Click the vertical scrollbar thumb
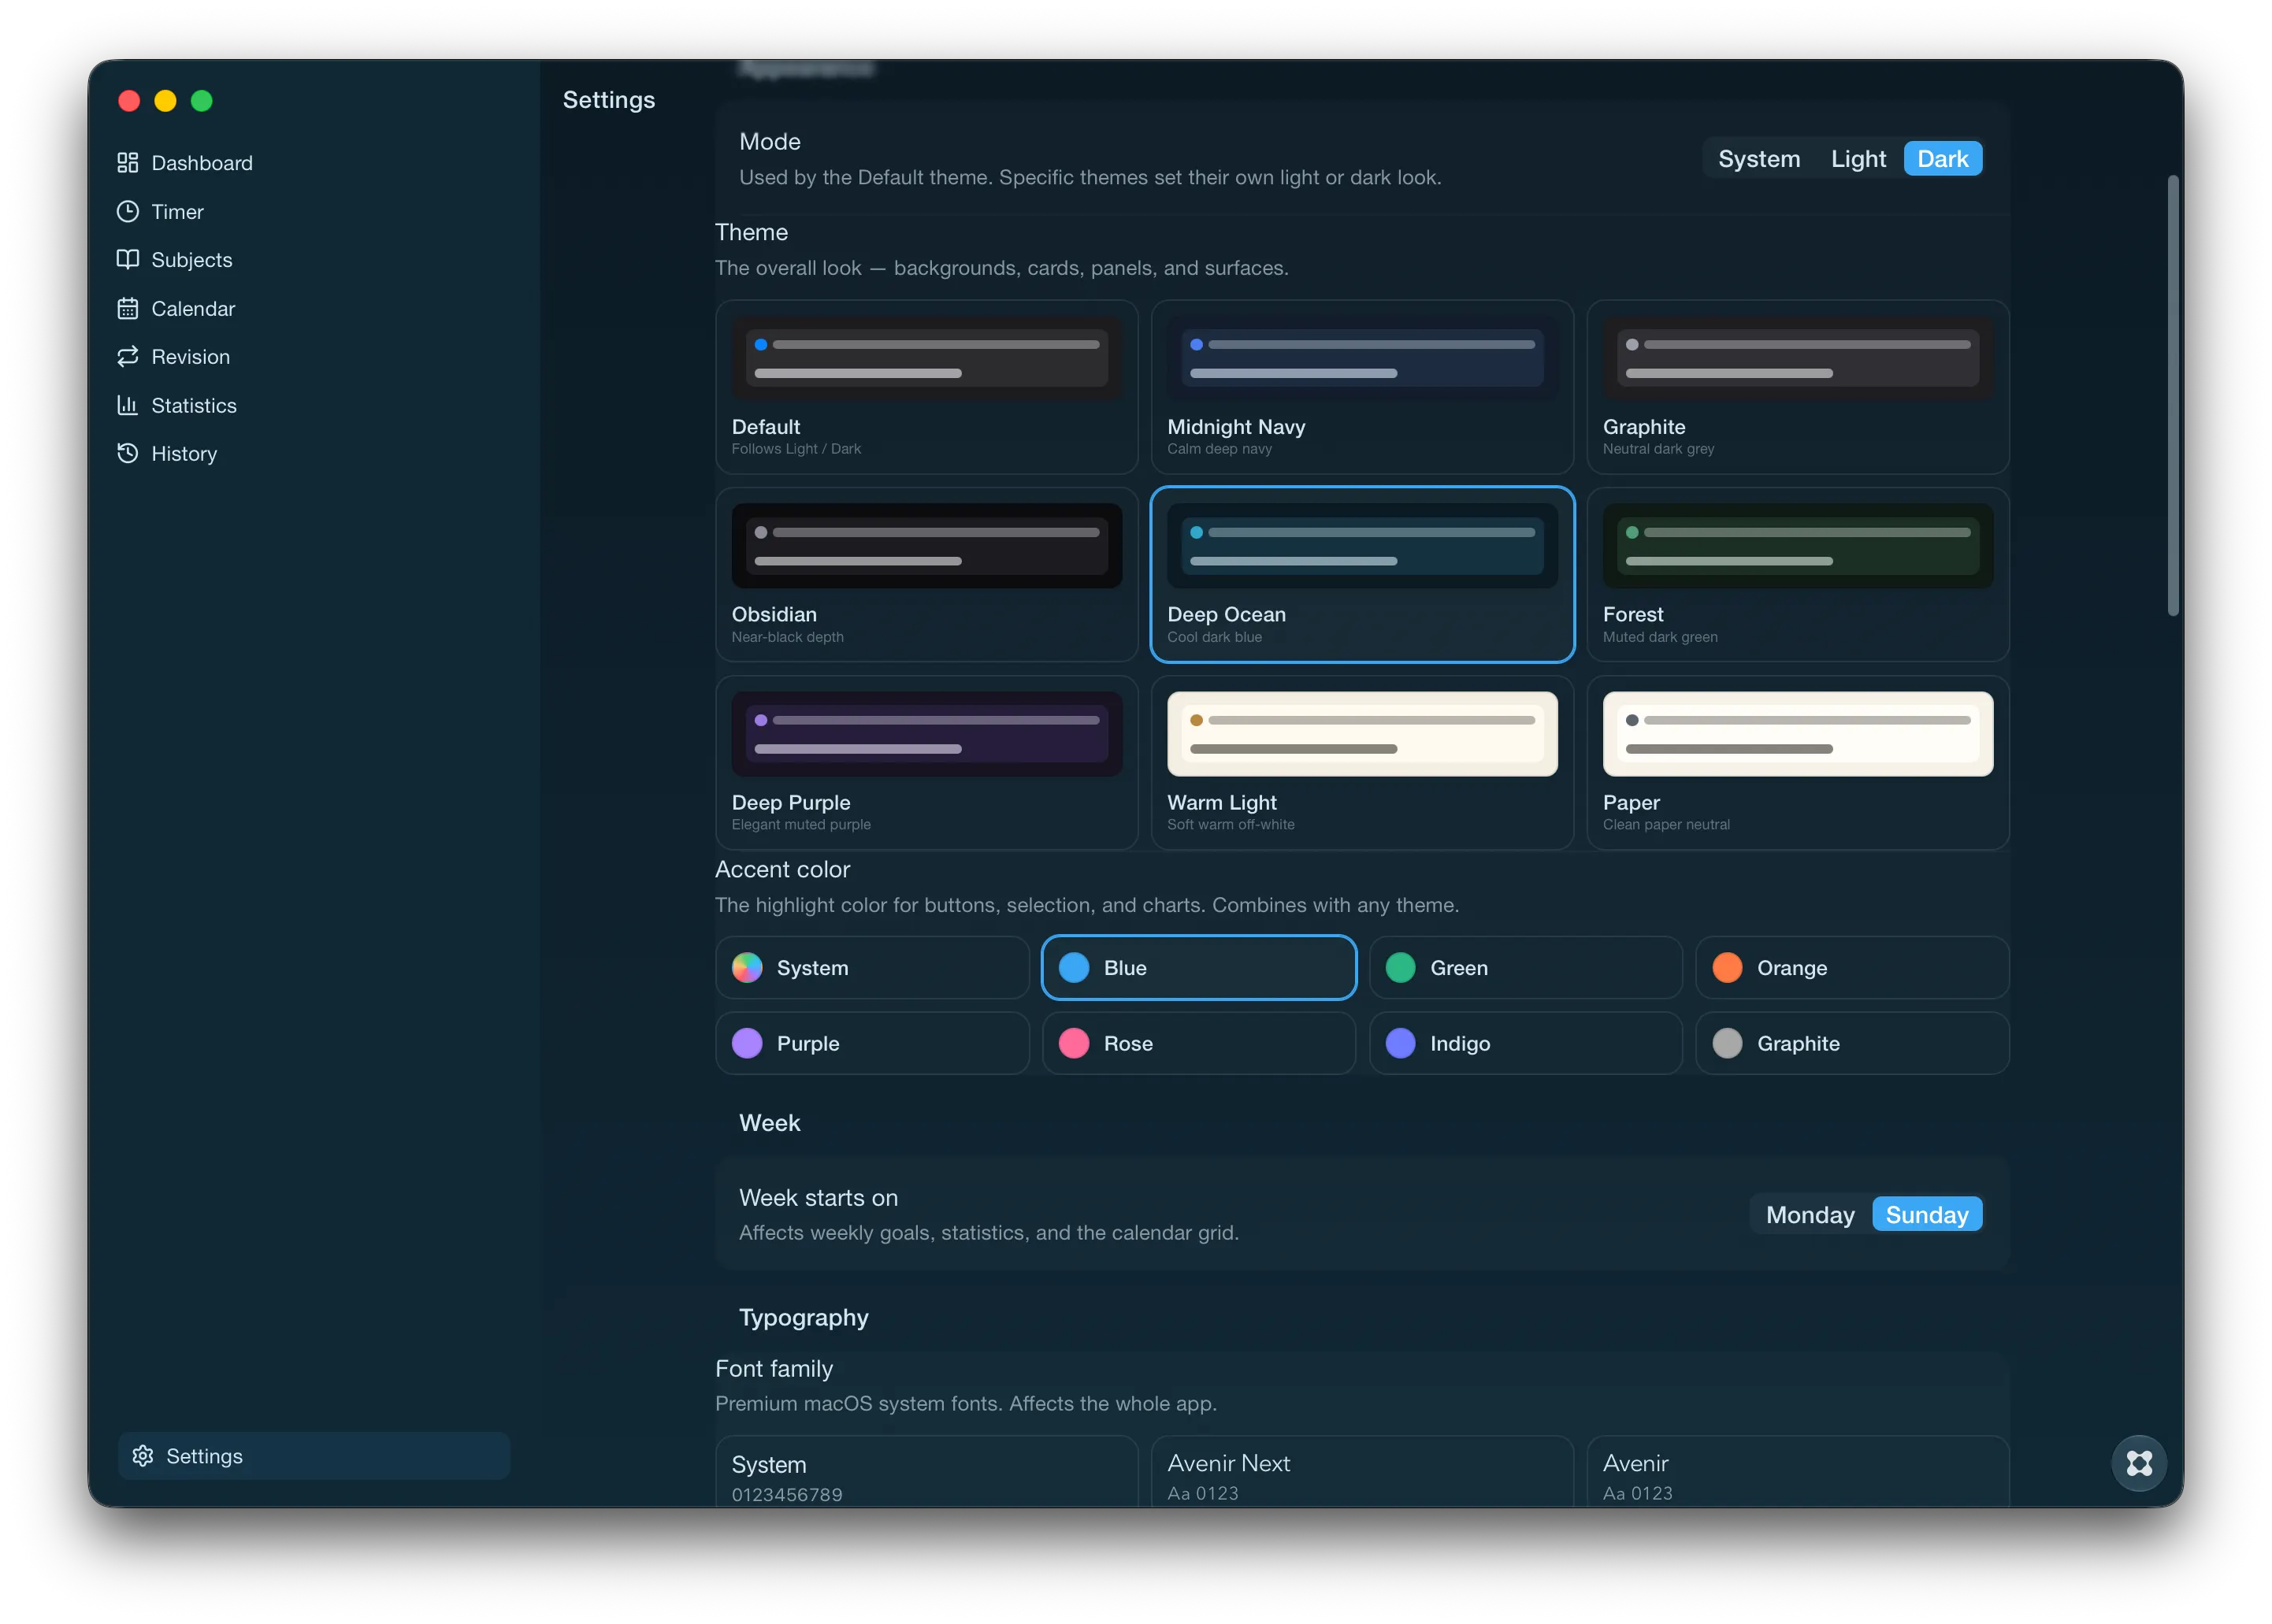2272x1624 pixels. [2172, 395]
